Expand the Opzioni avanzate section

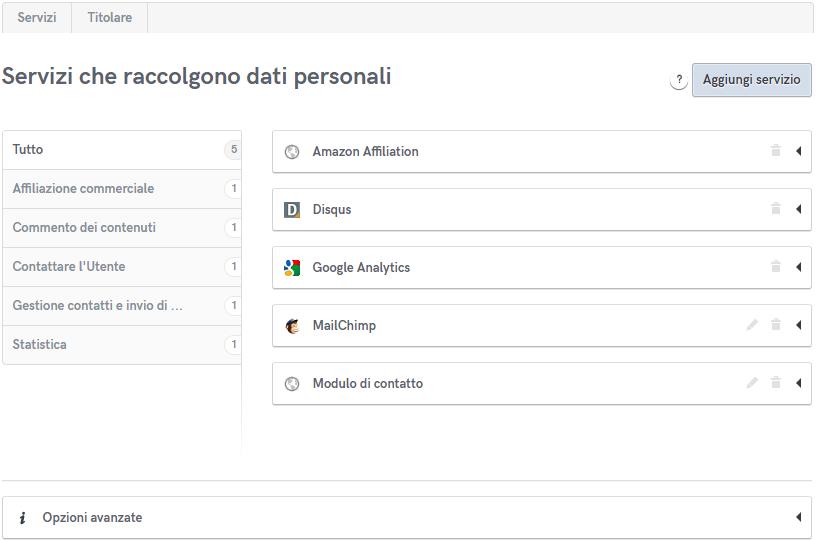coord(799,517)
